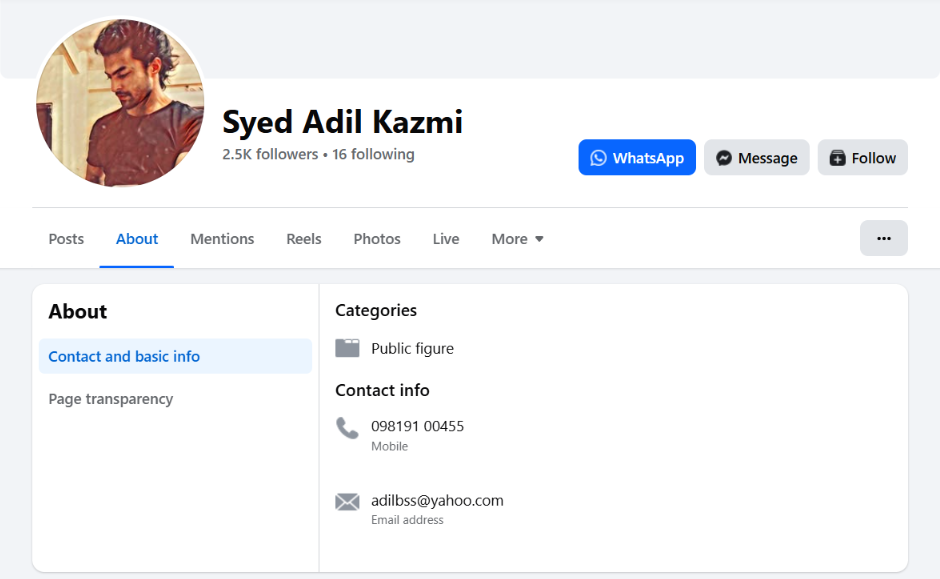Open Page transparency section
The height and width of the screenshot is (579, 940).
click(111, 399)
